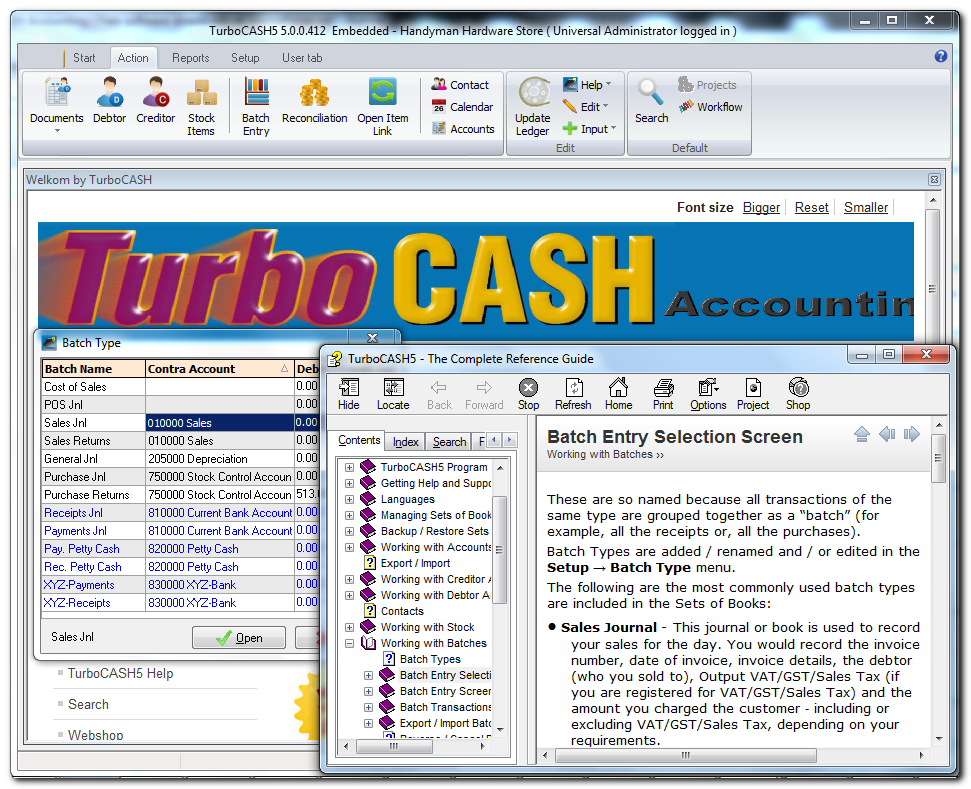
Task: Open Contact in the ribbon
Action: 460,85
